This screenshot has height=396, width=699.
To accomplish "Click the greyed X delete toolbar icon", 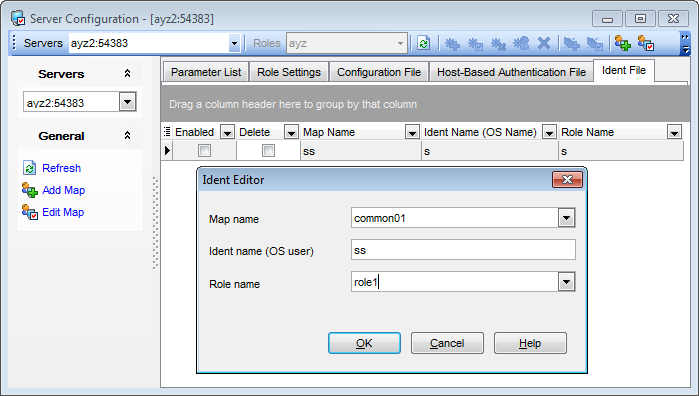I will [x=544, y=43].
